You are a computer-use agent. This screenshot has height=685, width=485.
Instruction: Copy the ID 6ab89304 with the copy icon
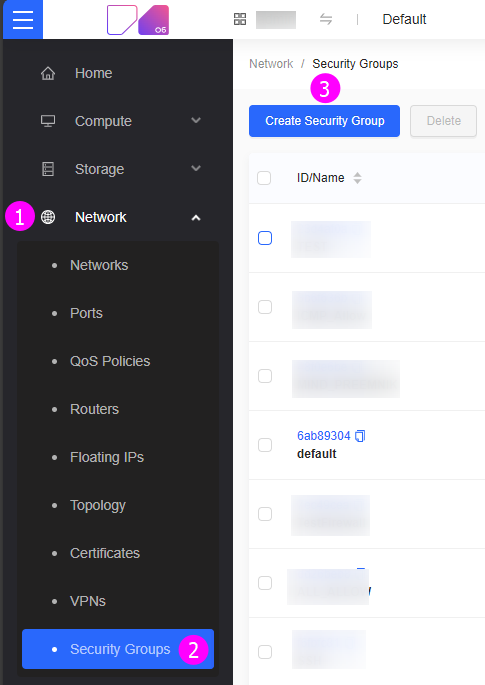(x=360, y=436)
